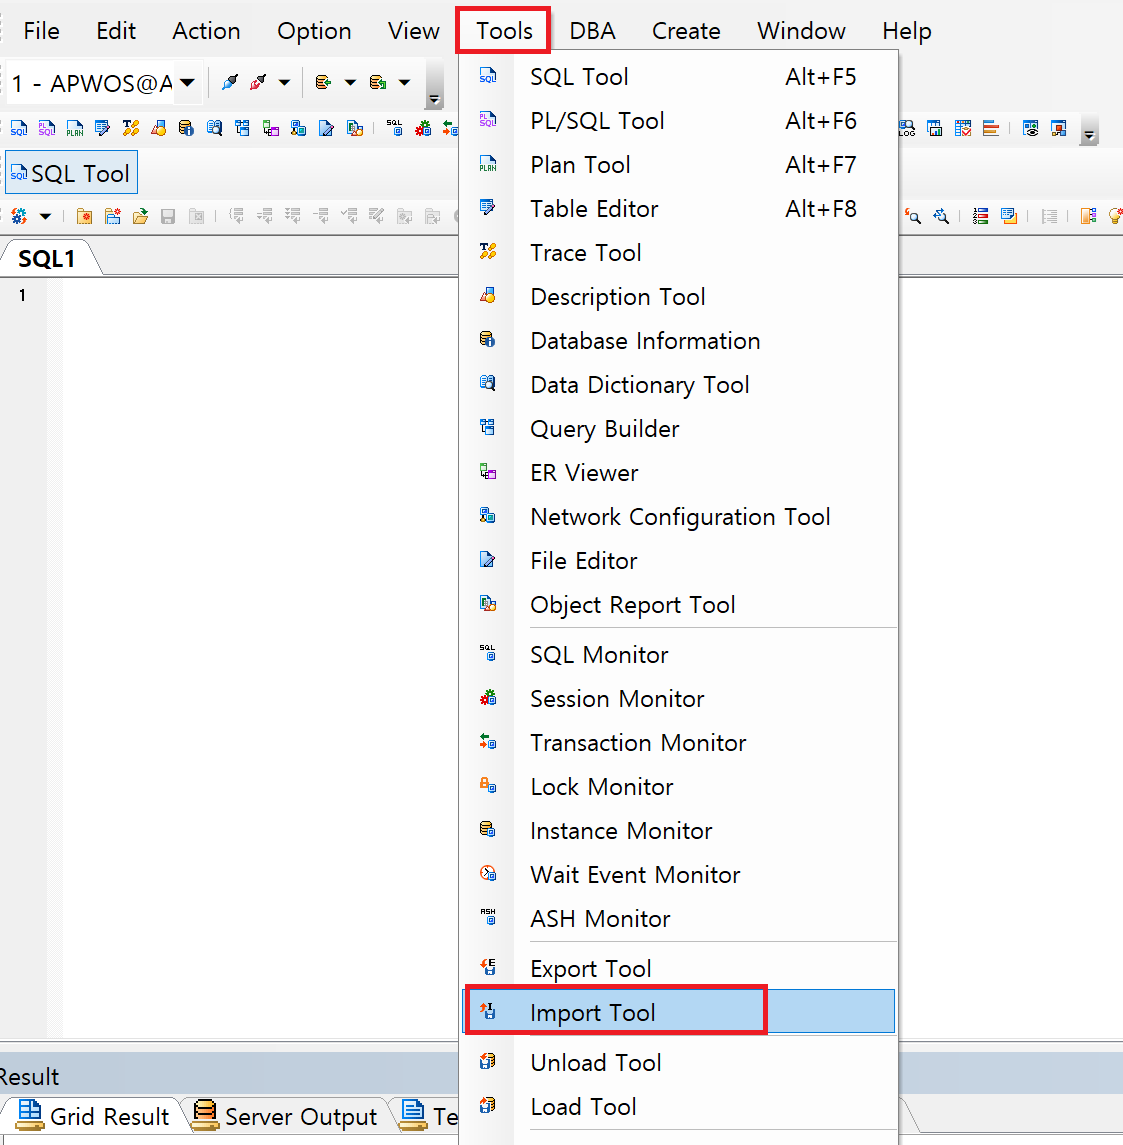The width and height of the screenshot is (1123, 1145).
Task: Select Export Tool menu entry
Action: (679, 968)
